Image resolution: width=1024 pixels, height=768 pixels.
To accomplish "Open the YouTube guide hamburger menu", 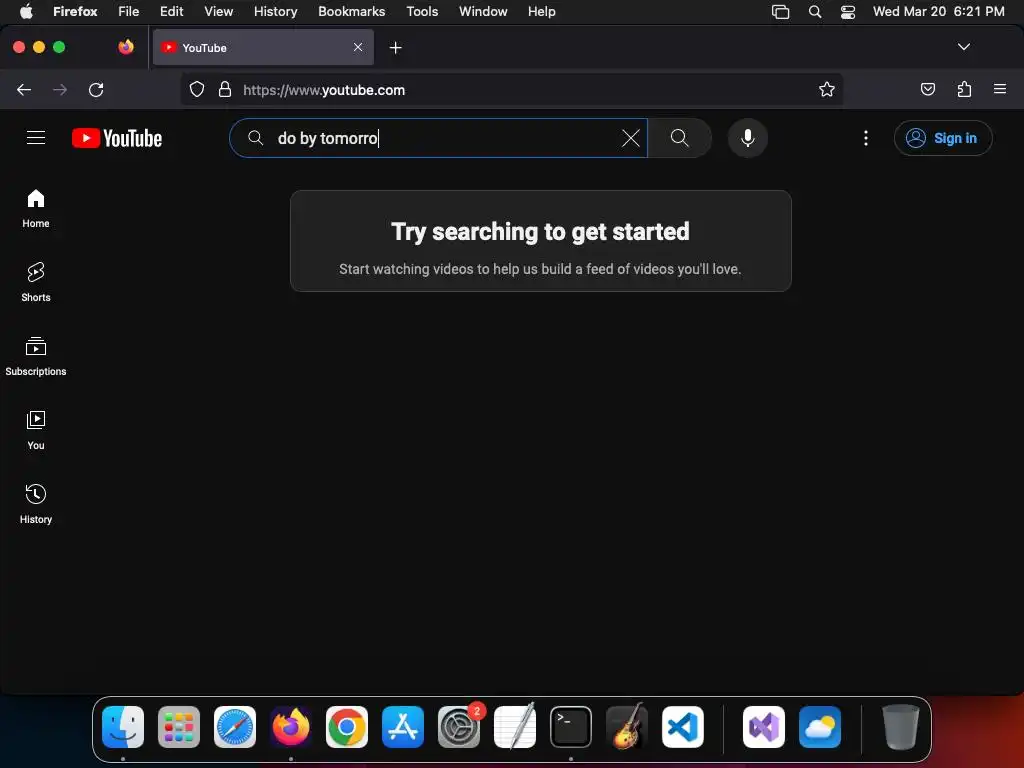I will point(36,138).
